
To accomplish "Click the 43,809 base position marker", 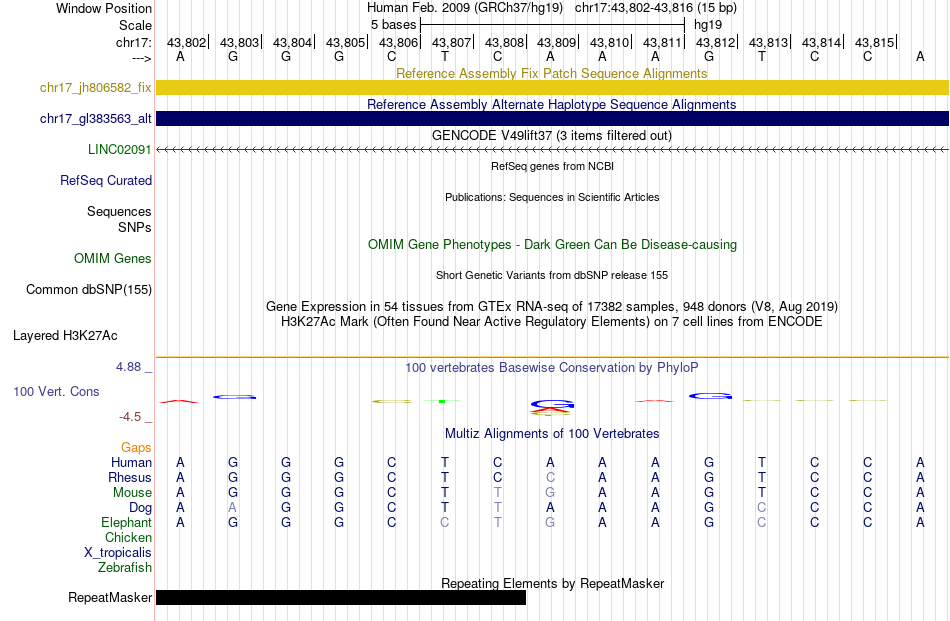I will 557,42.
